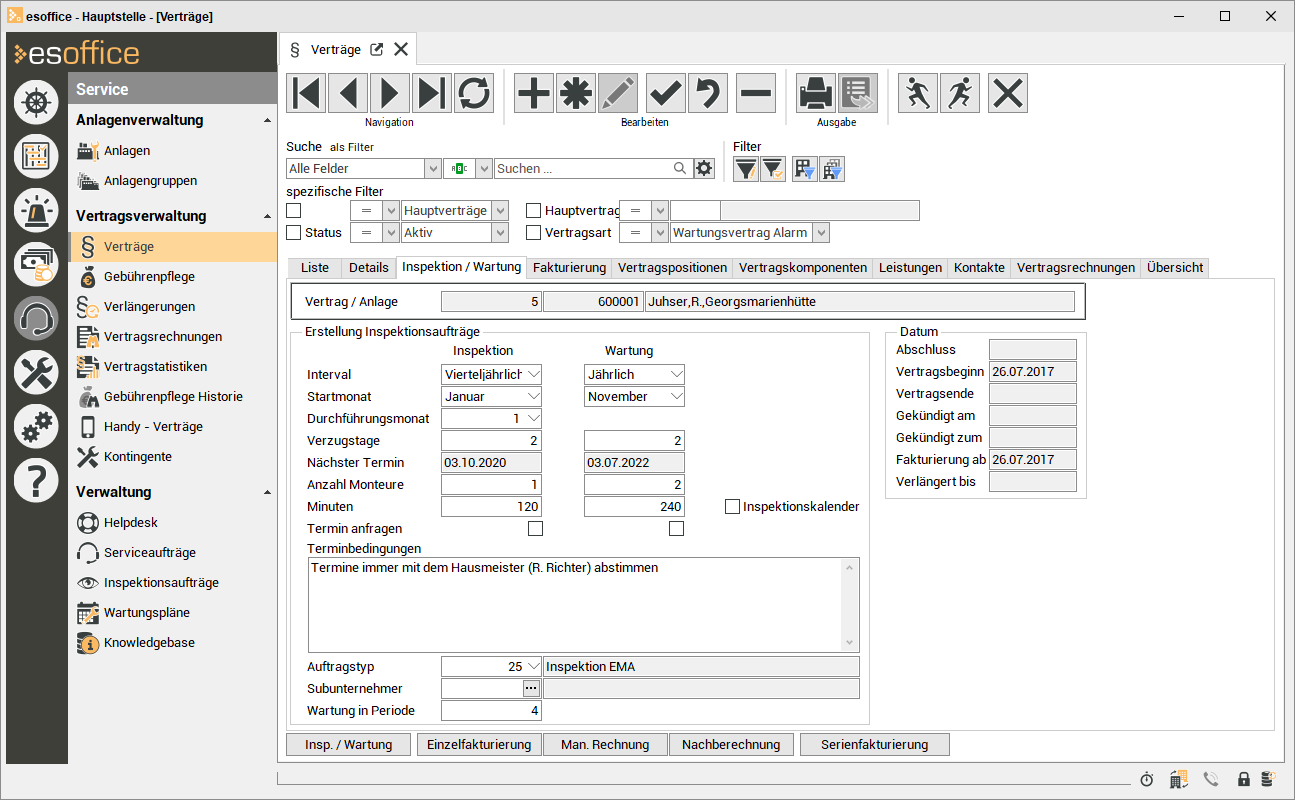Screen dimensions: 1295x800
Task: Jump to first record navigation icon
Action: click(306, 93)
